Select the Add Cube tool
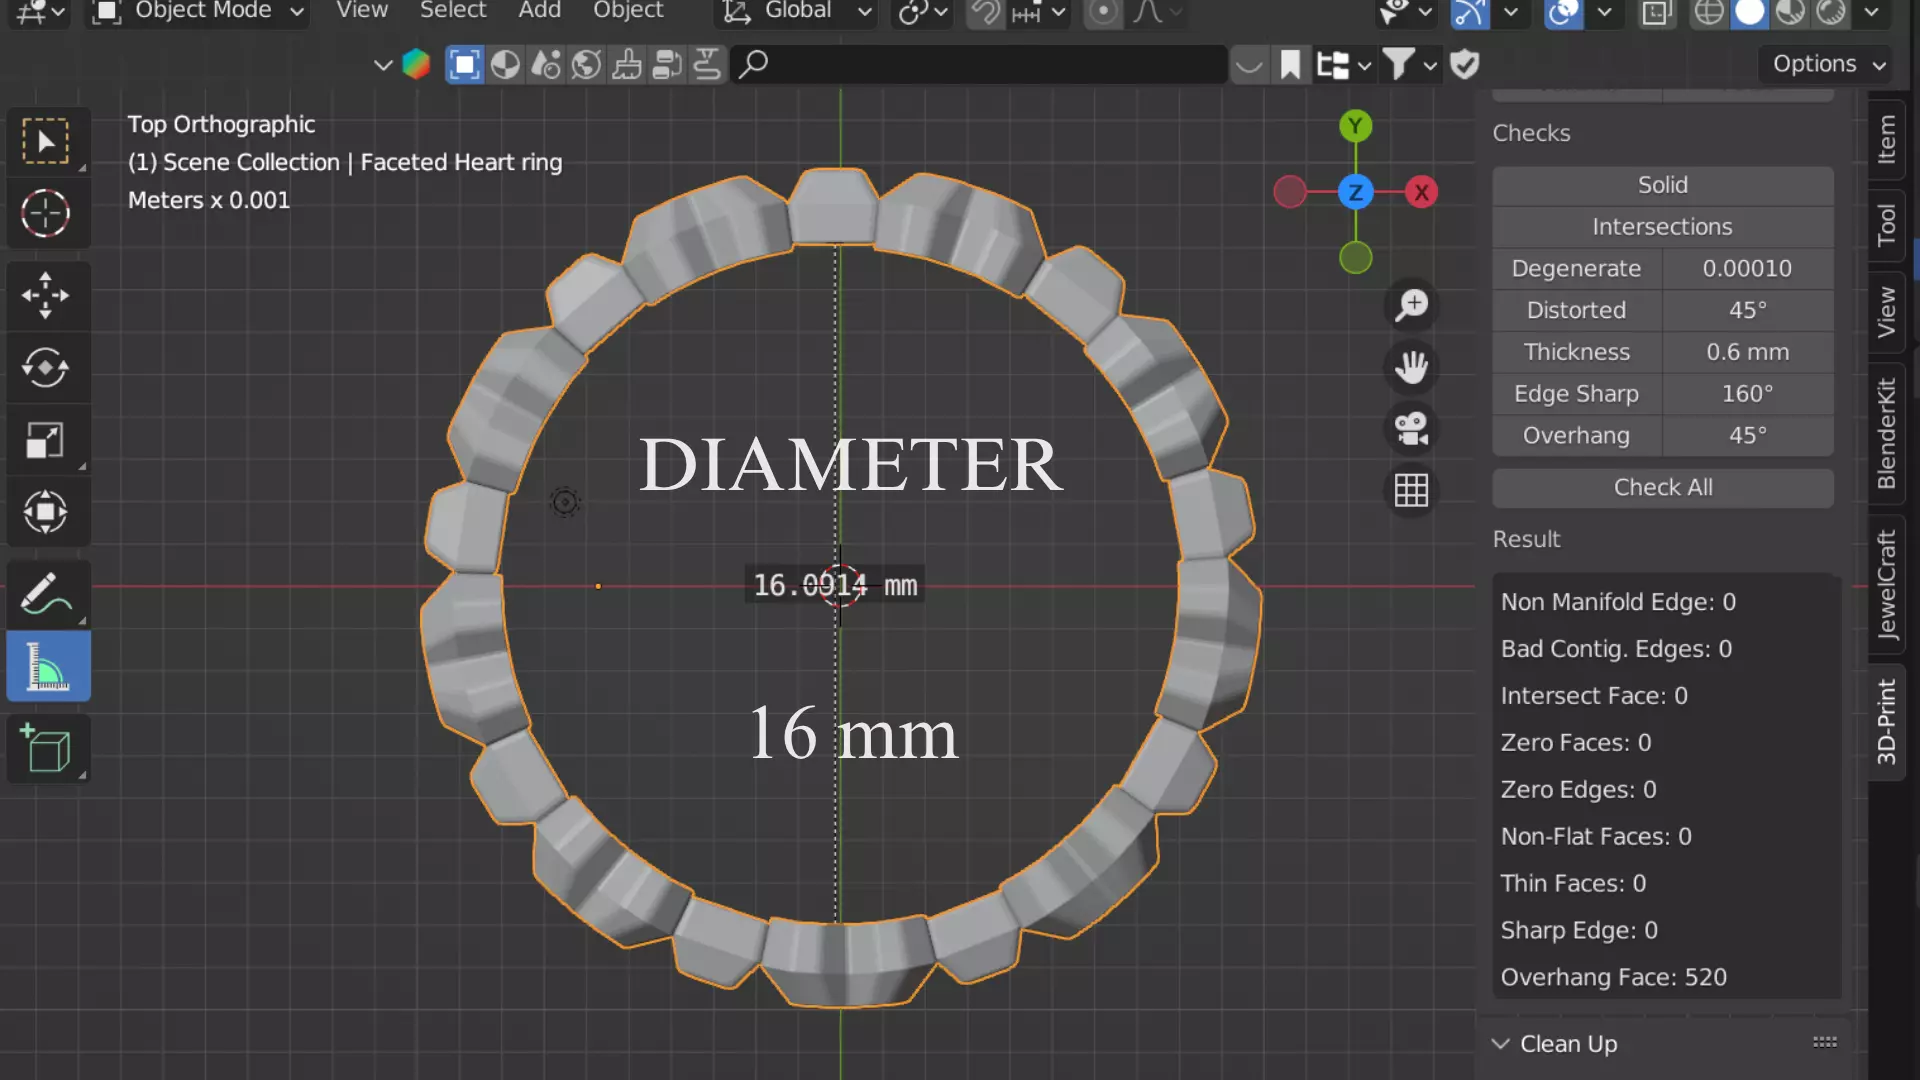This screenshot has width=1920, height=1080. (47, 749)
